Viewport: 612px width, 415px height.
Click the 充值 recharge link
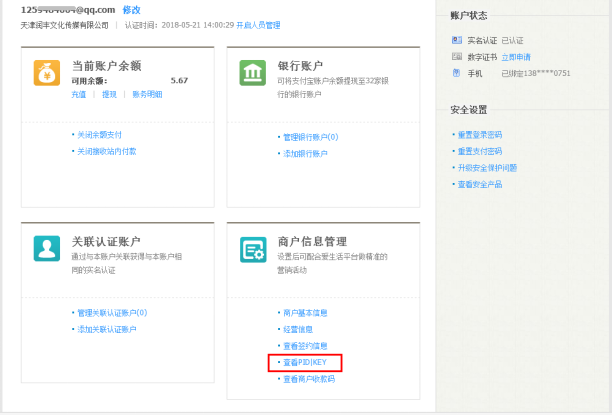point(79,94)
